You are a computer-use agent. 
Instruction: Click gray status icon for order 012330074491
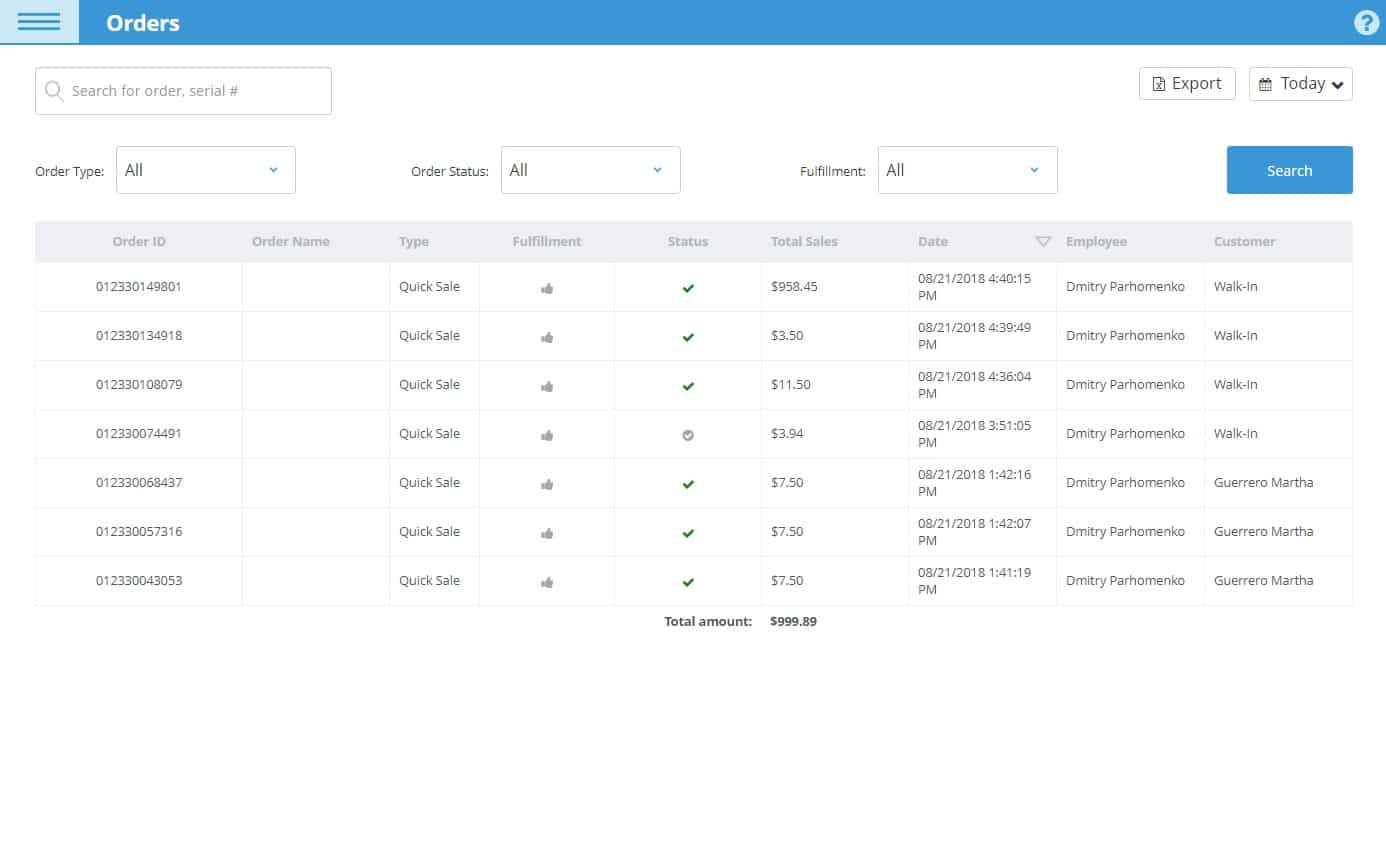[x=688, y=435]
